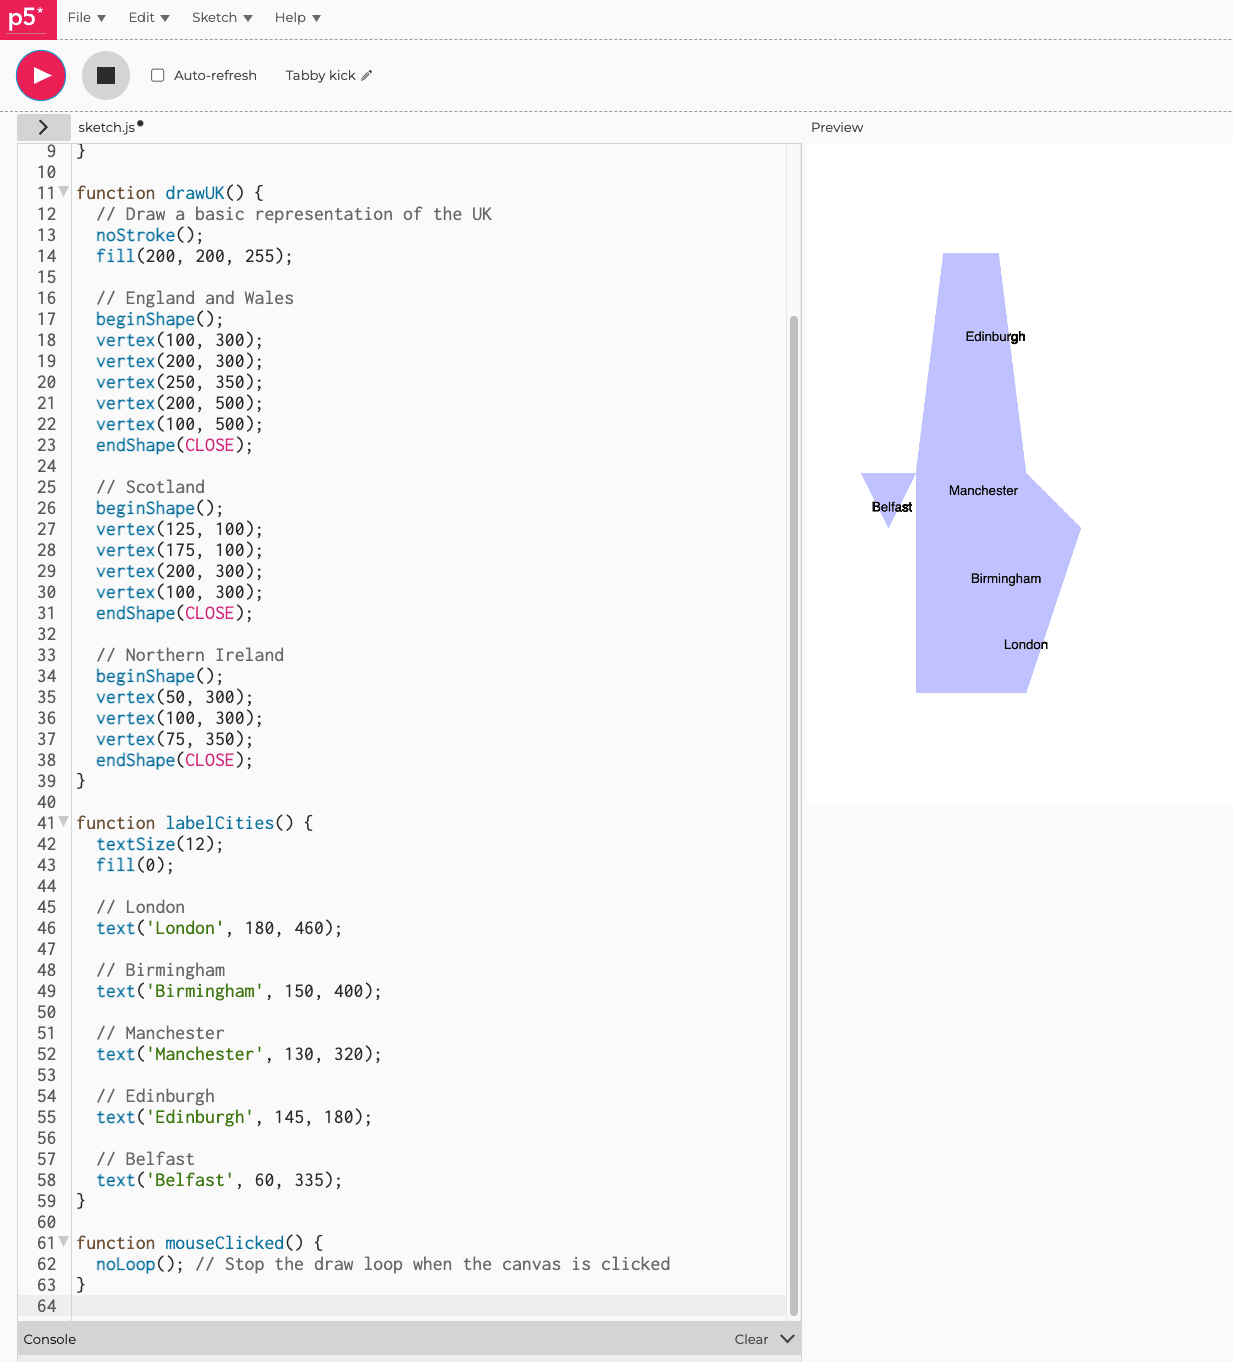Expand the sidebar file list chevron
The image size is (1233, 1362).
43,127
